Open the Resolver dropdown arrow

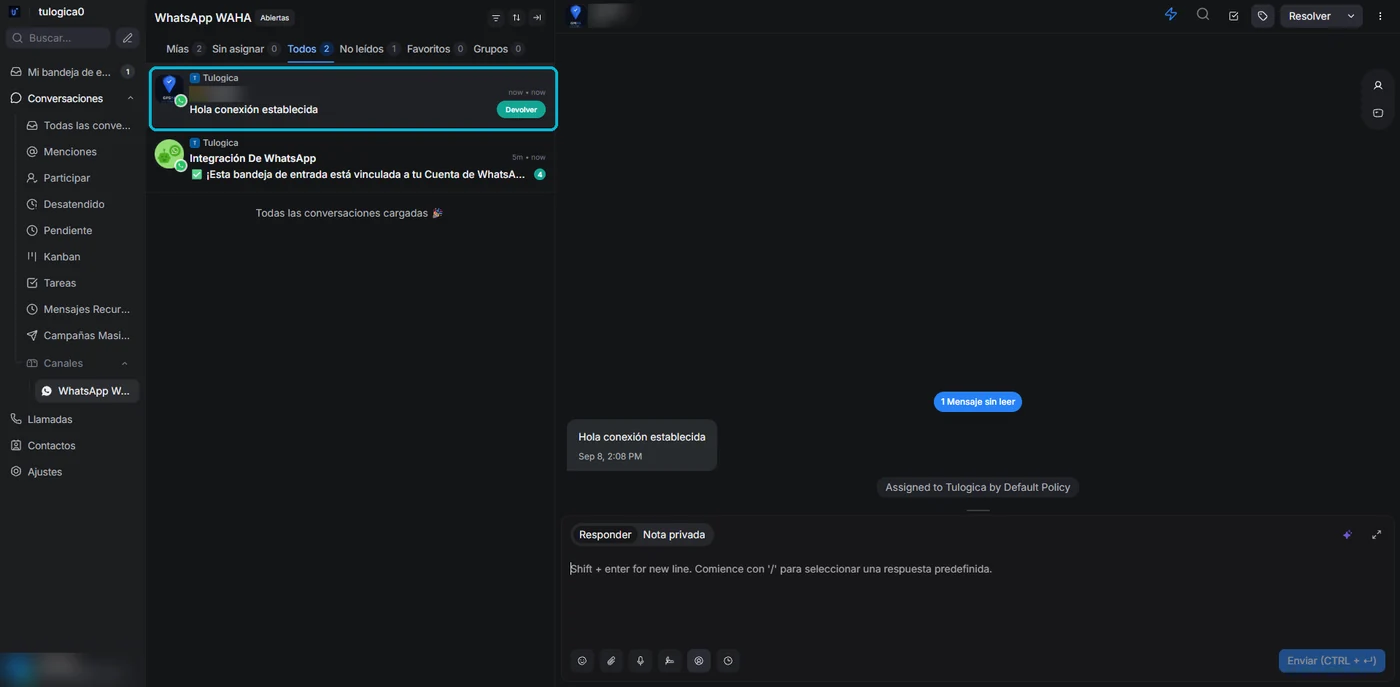click(x=1351, y=16)
